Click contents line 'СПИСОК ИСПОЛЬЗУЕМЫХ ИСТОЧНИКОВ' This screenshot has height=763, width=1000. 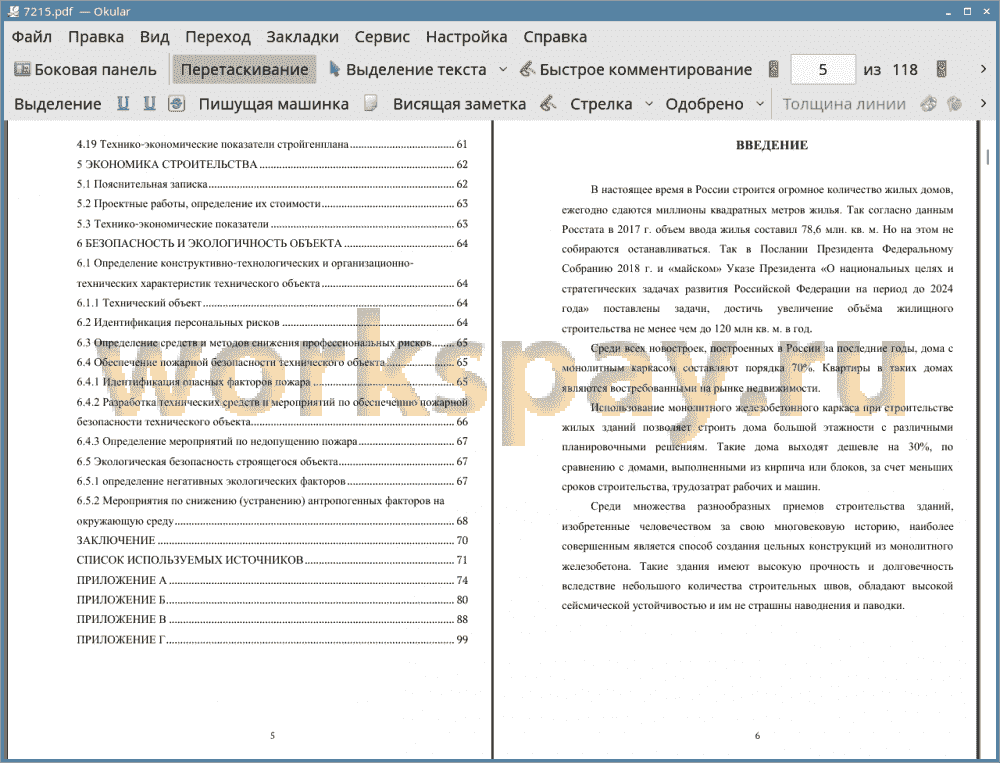point(272,560)
